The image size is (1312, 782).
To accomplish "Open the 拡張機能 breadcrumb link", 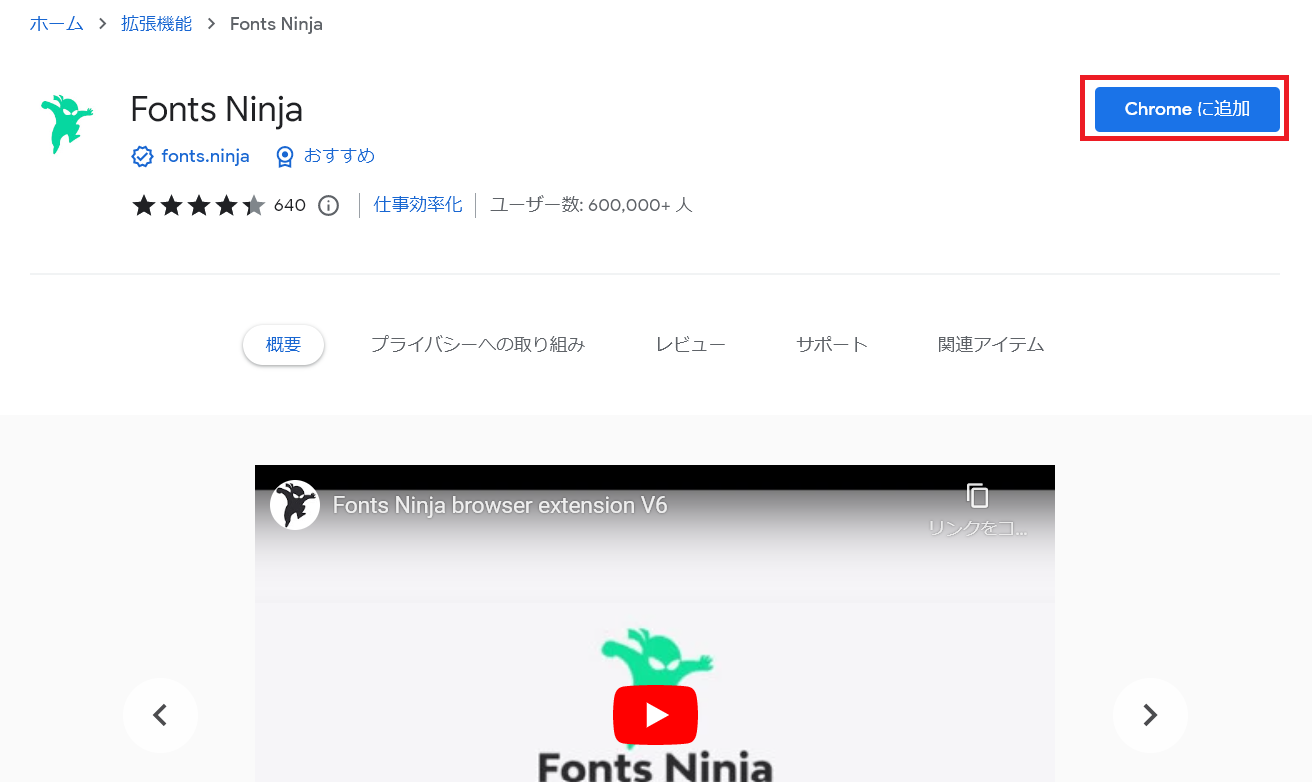I will [x=156, y=24].
